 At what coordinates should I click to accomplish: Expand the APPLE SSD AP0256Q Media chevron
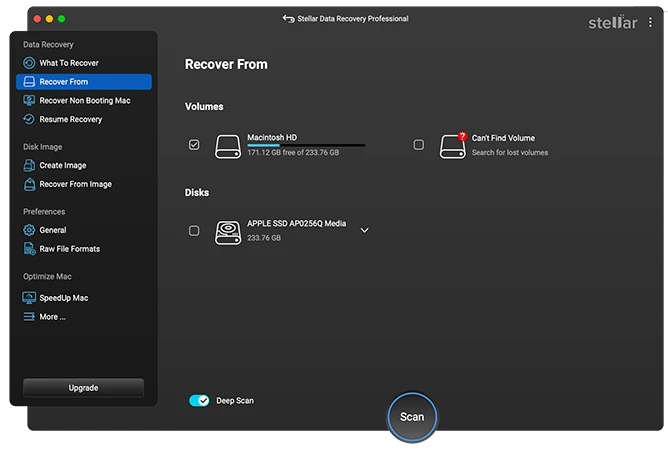(364, 231)
